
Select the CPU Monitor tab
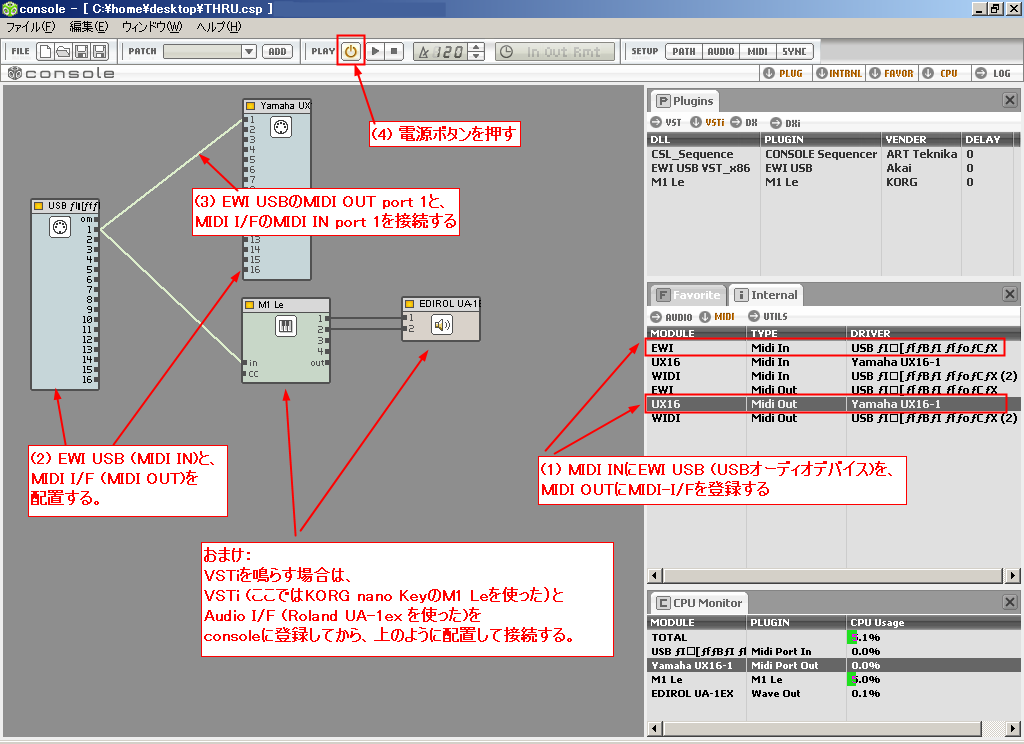pos(699,603)
